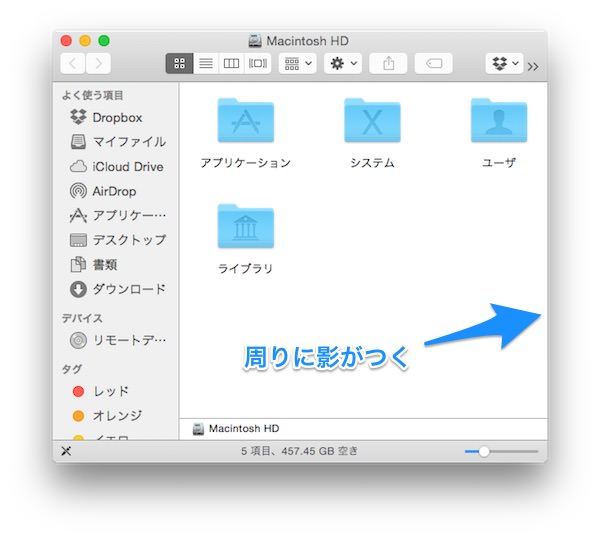Viewport: 600px width, 538px height.
Task: Select the レッド tag
Action: tap(115, 391)
